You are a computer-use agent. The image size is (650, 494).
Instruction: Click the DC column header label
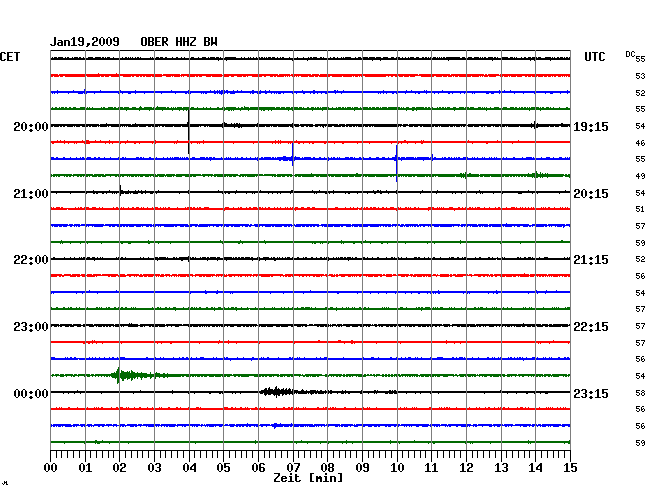pyautogui.click(x=630, y=54)
